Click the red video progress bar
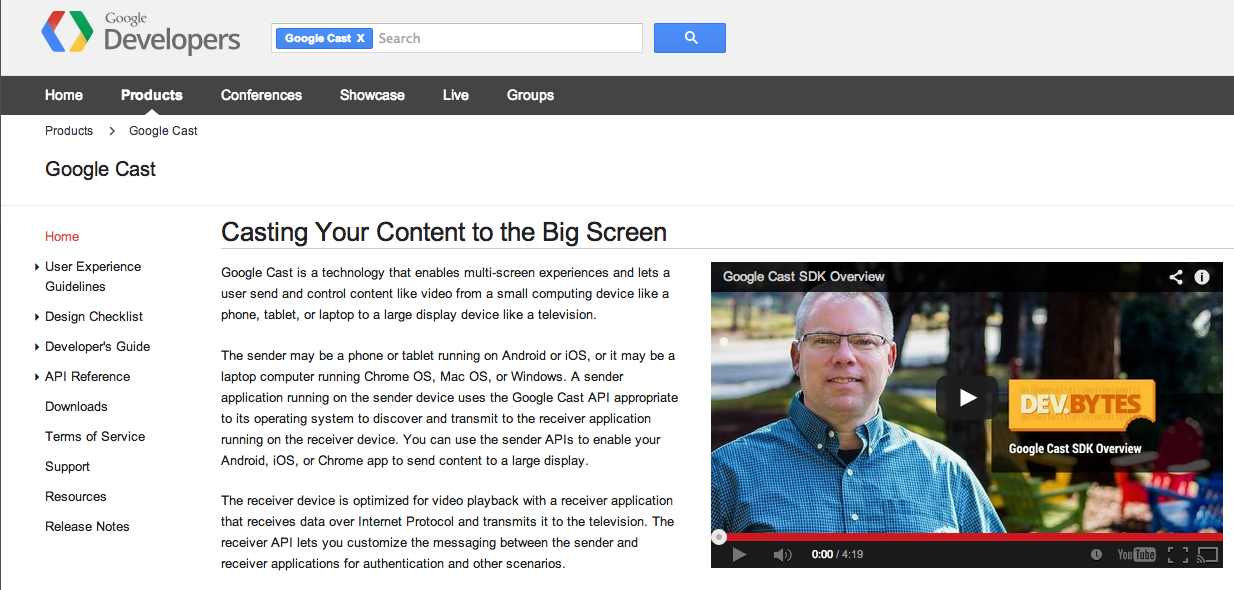Screen dimensions: 1234x590 pos(967,537)
